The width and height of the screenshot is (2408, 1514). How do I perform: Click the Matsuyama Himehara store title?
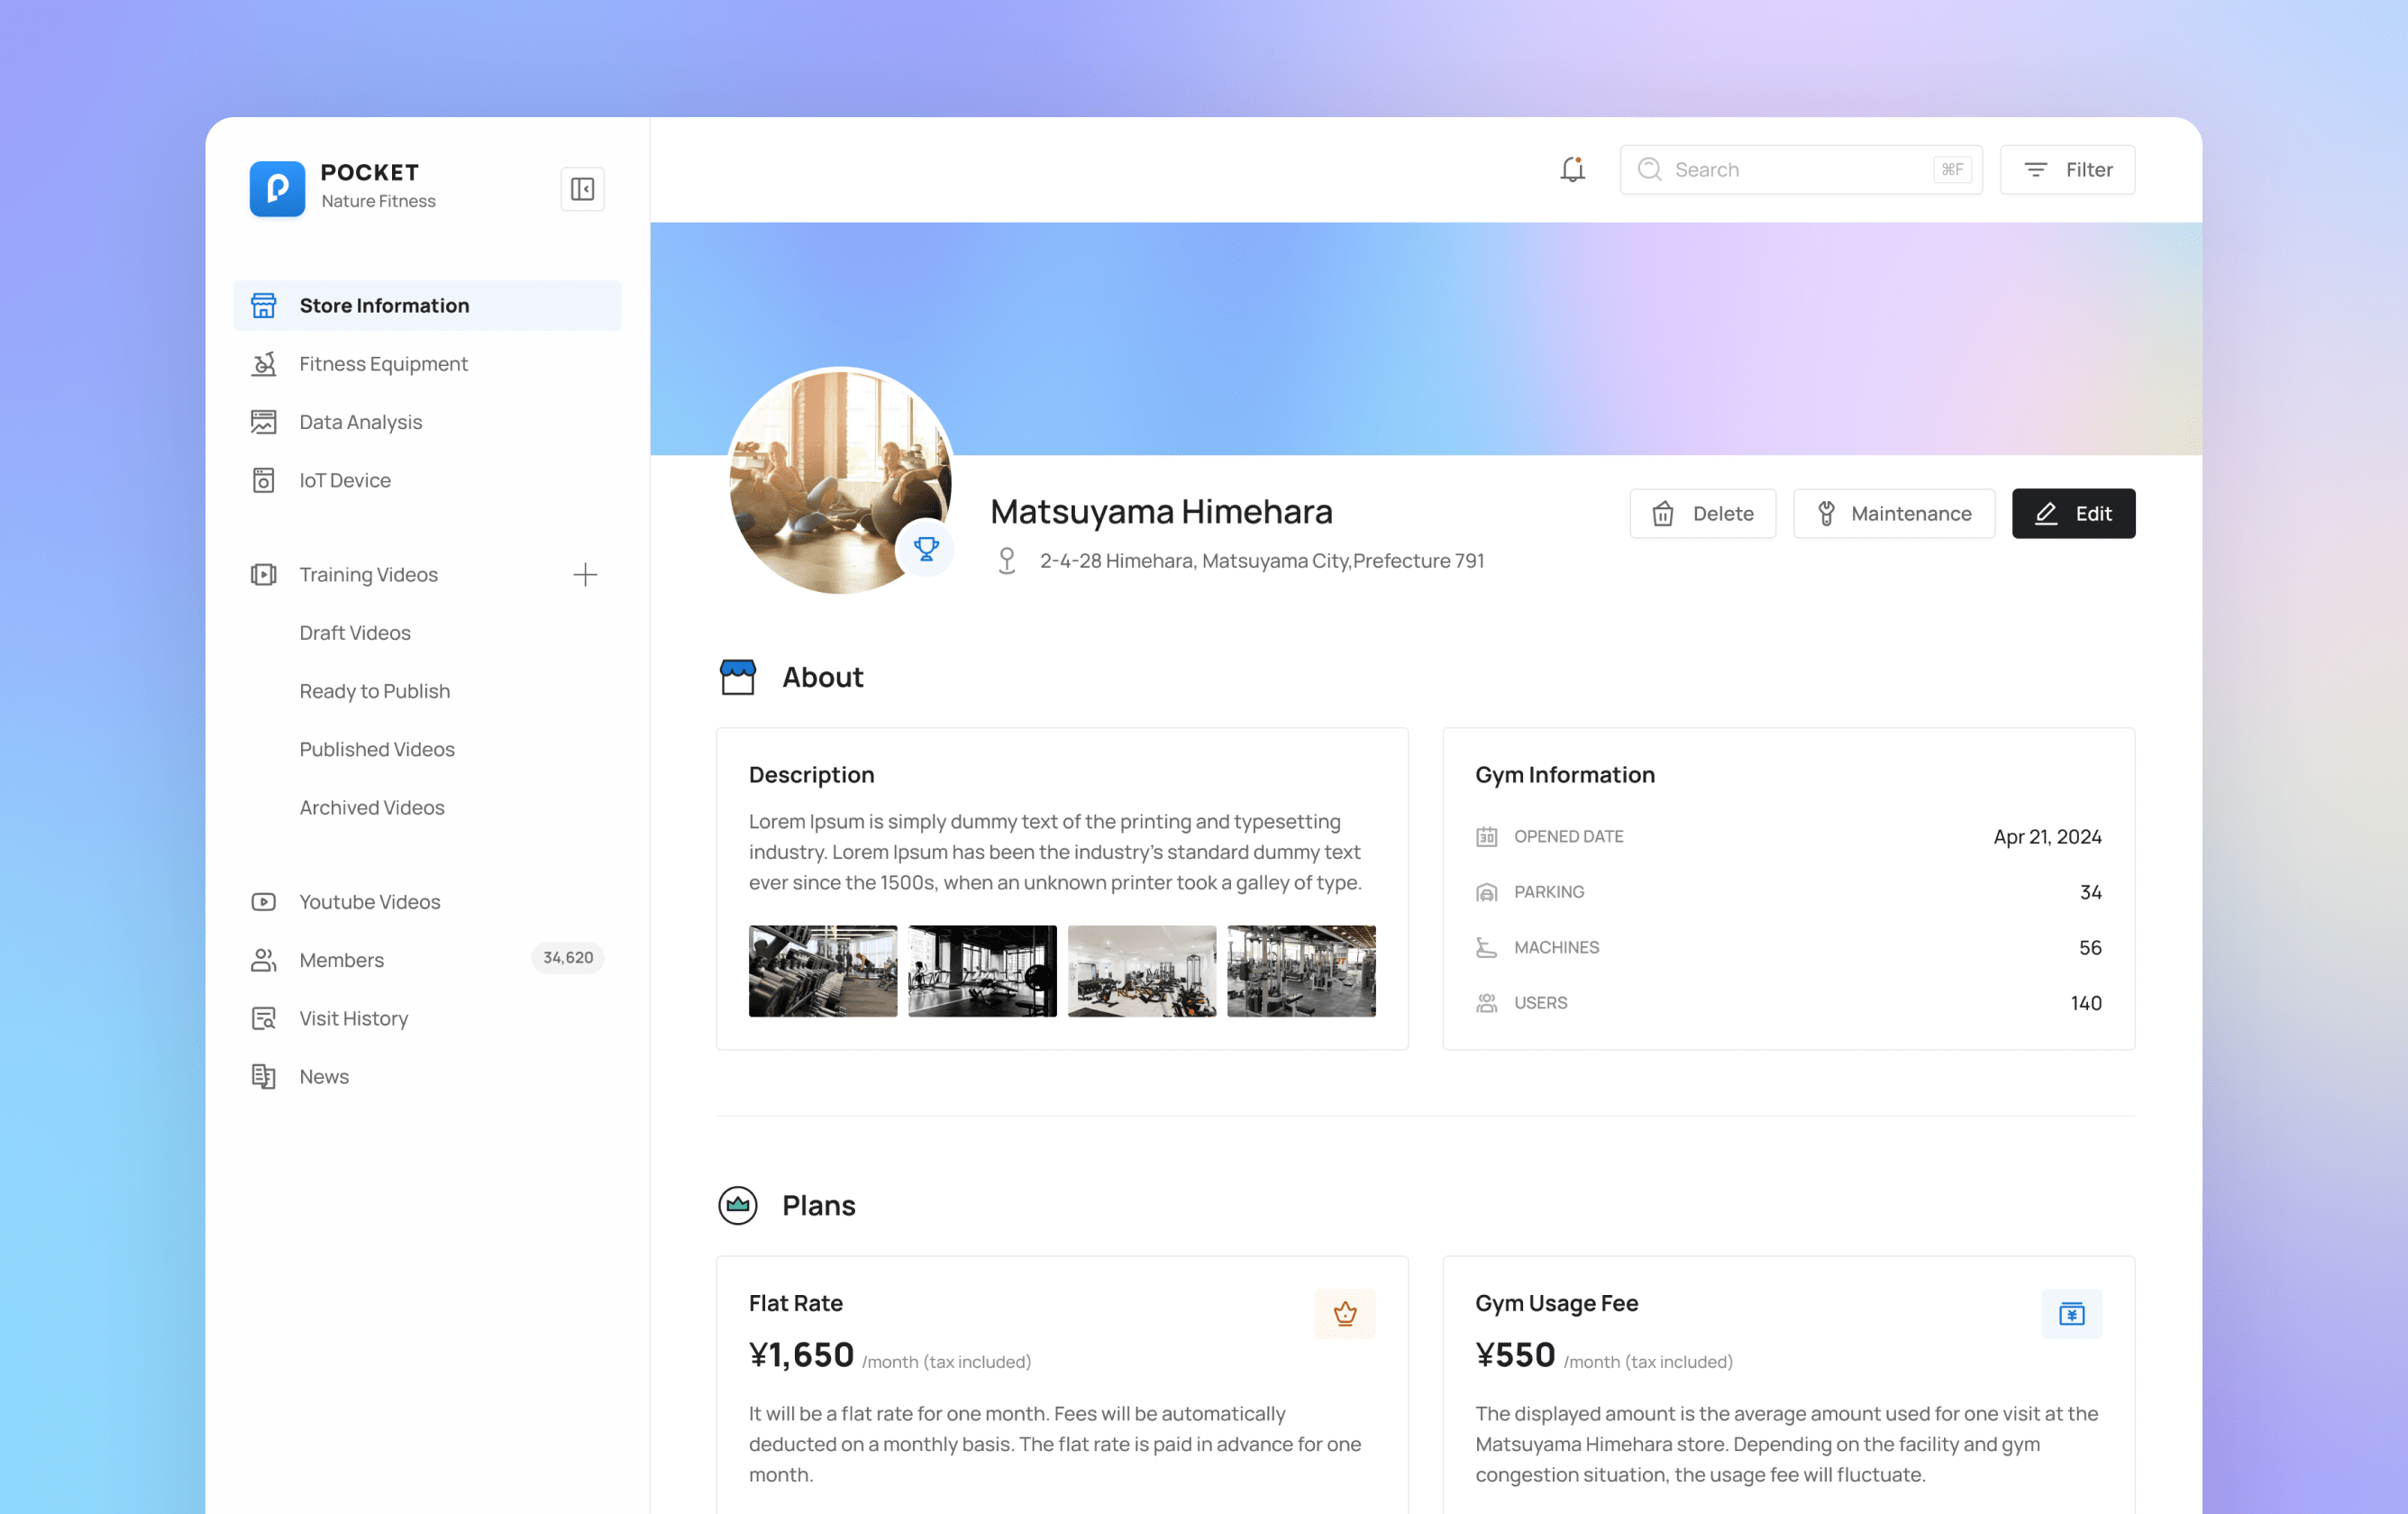[1161, 511]
